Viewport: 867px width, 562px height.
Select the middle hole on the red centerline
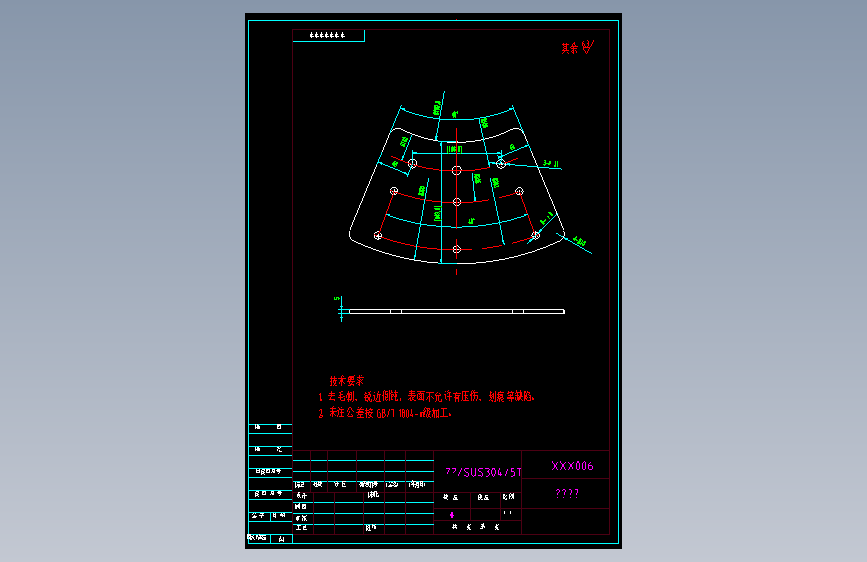tap(457, 202)
